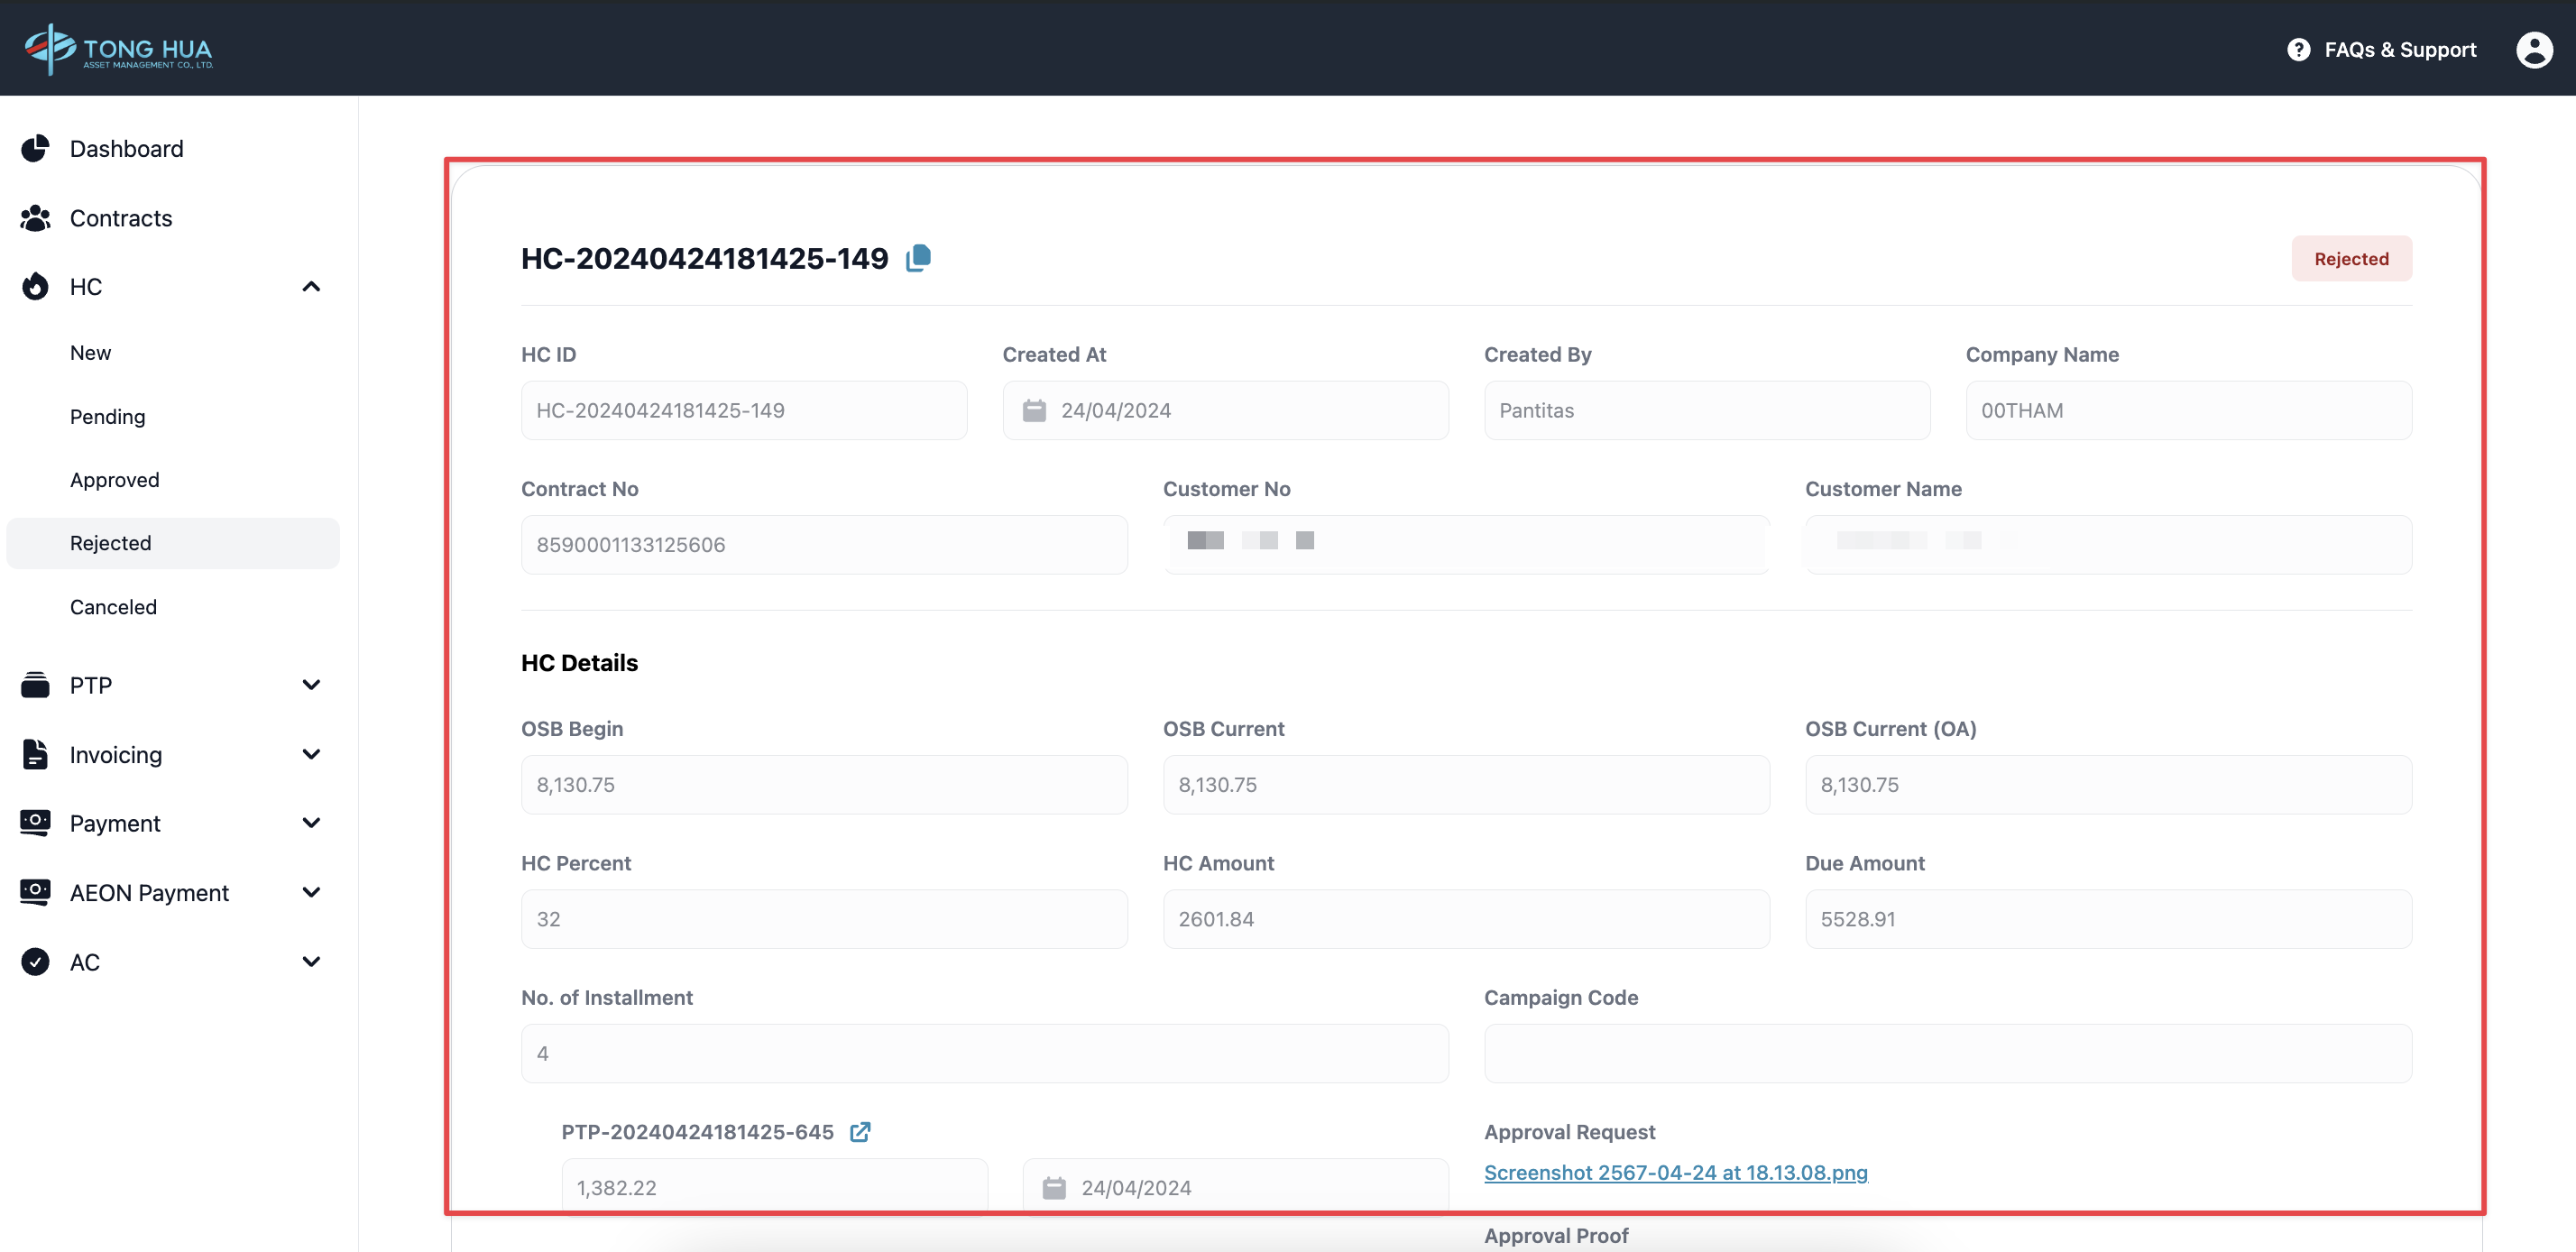Click the Dashboard pie chart icon
The image size is (2576, 1252).
[x=35, y=148]
